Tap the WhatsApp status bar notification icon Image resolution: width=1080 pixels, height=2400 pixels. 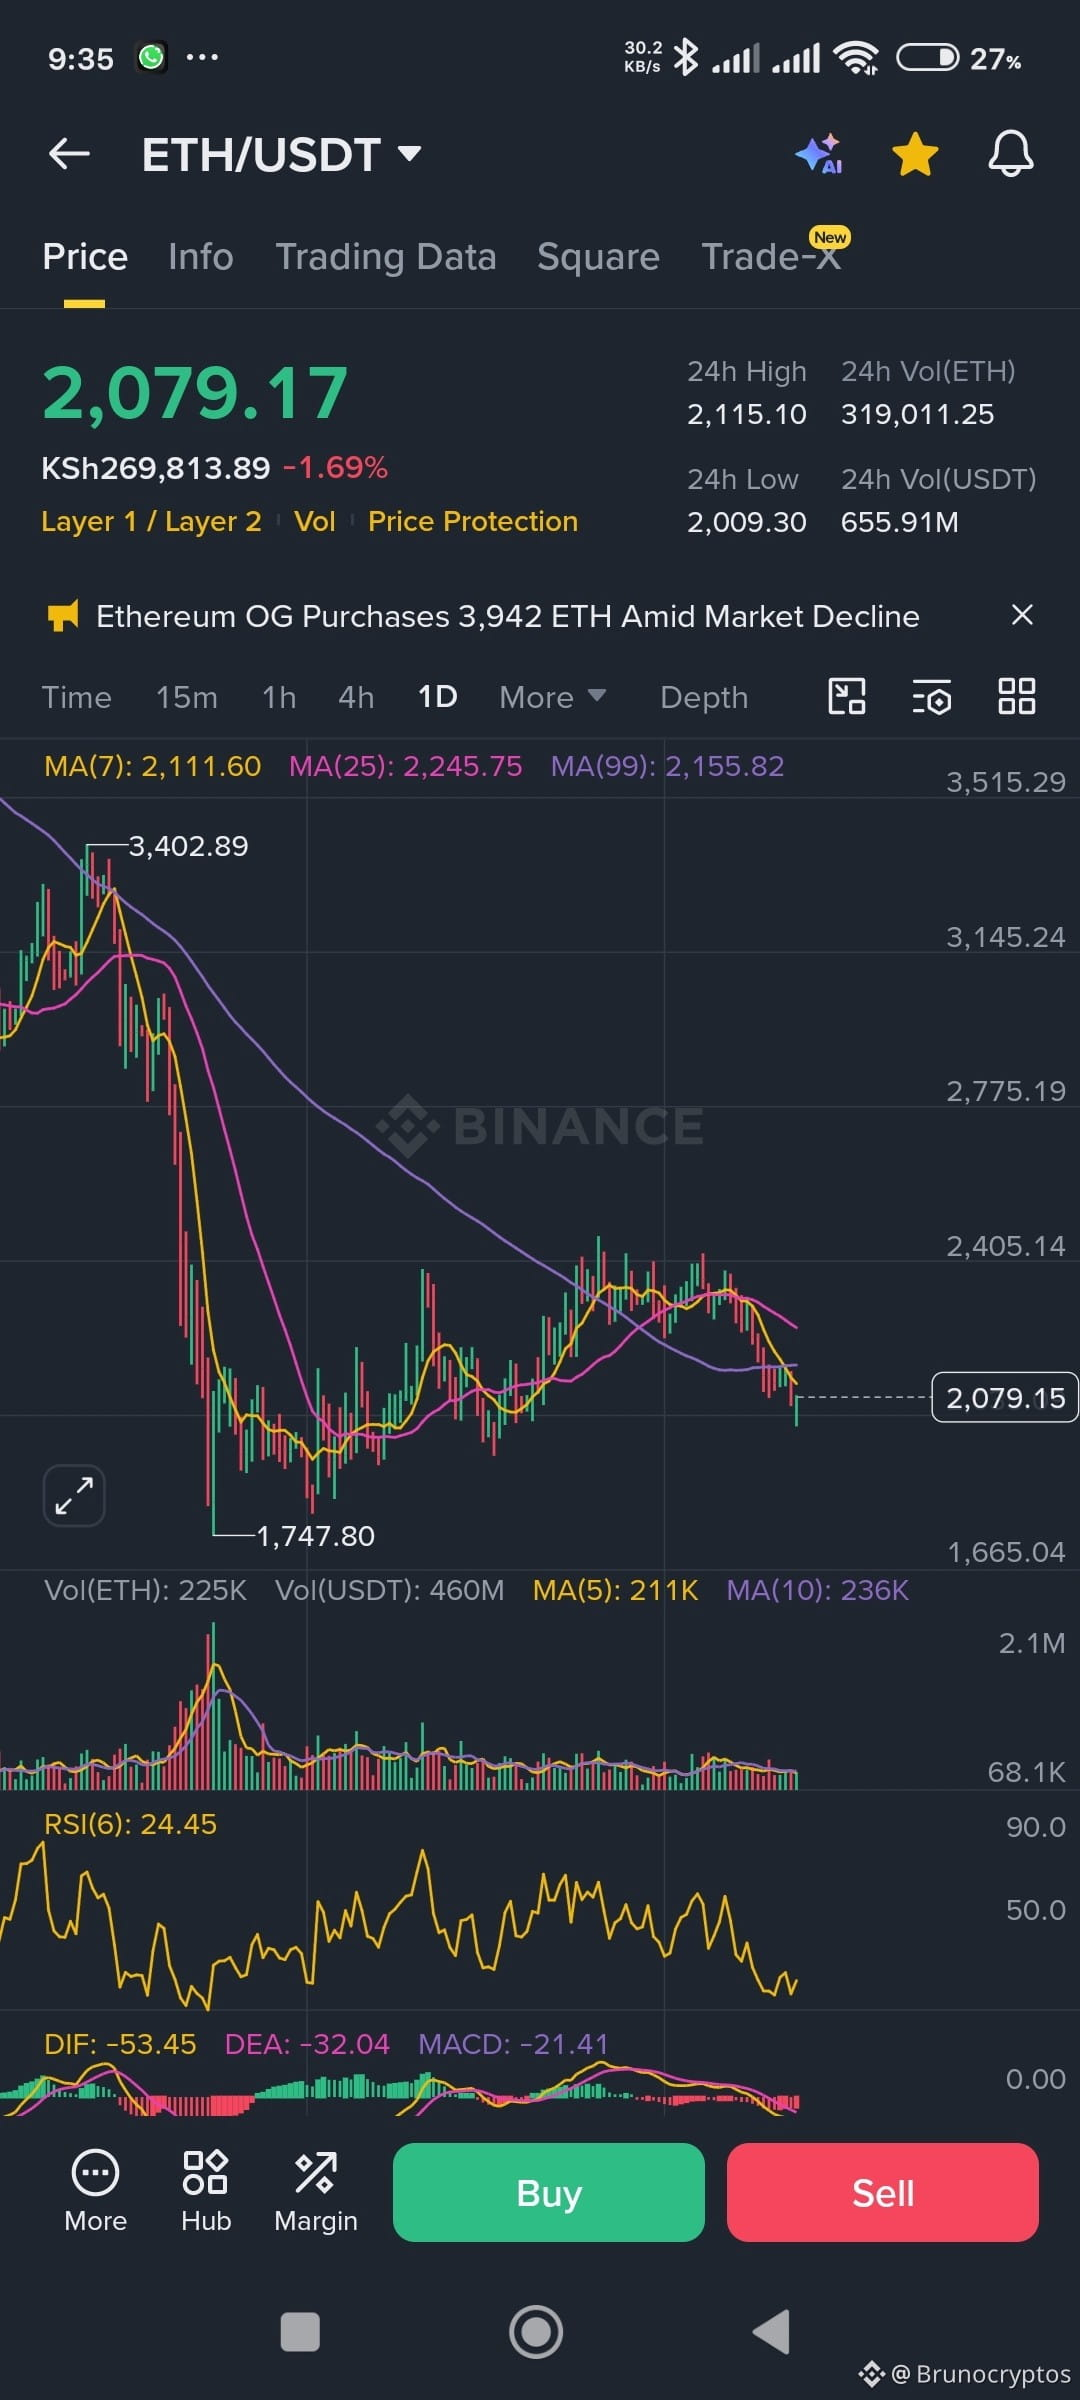point(151,58)
